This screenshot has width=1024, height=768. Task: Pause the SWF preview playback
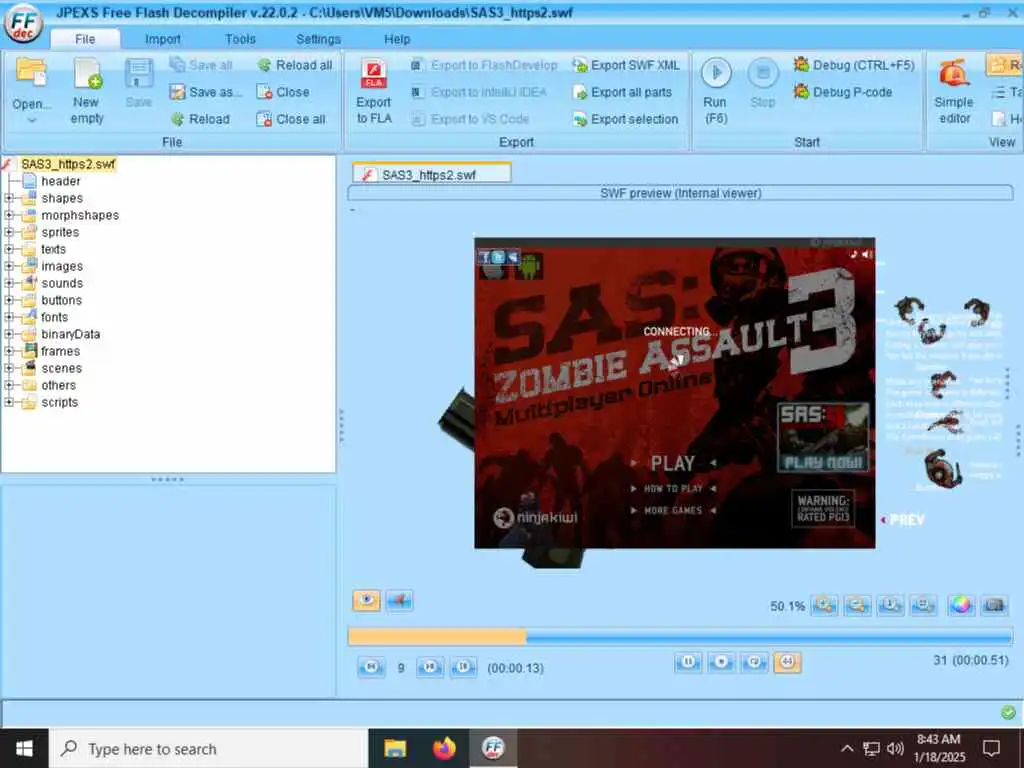(688, 662)
